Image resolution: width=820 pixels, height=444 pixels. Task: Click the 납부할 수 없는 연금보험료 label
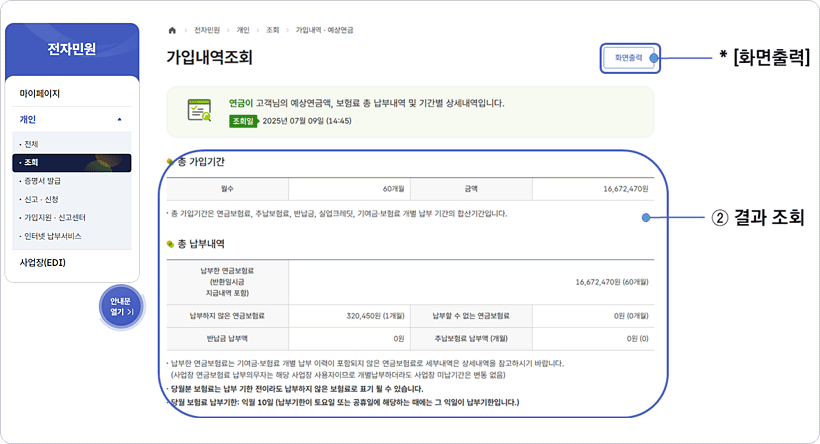471,316
